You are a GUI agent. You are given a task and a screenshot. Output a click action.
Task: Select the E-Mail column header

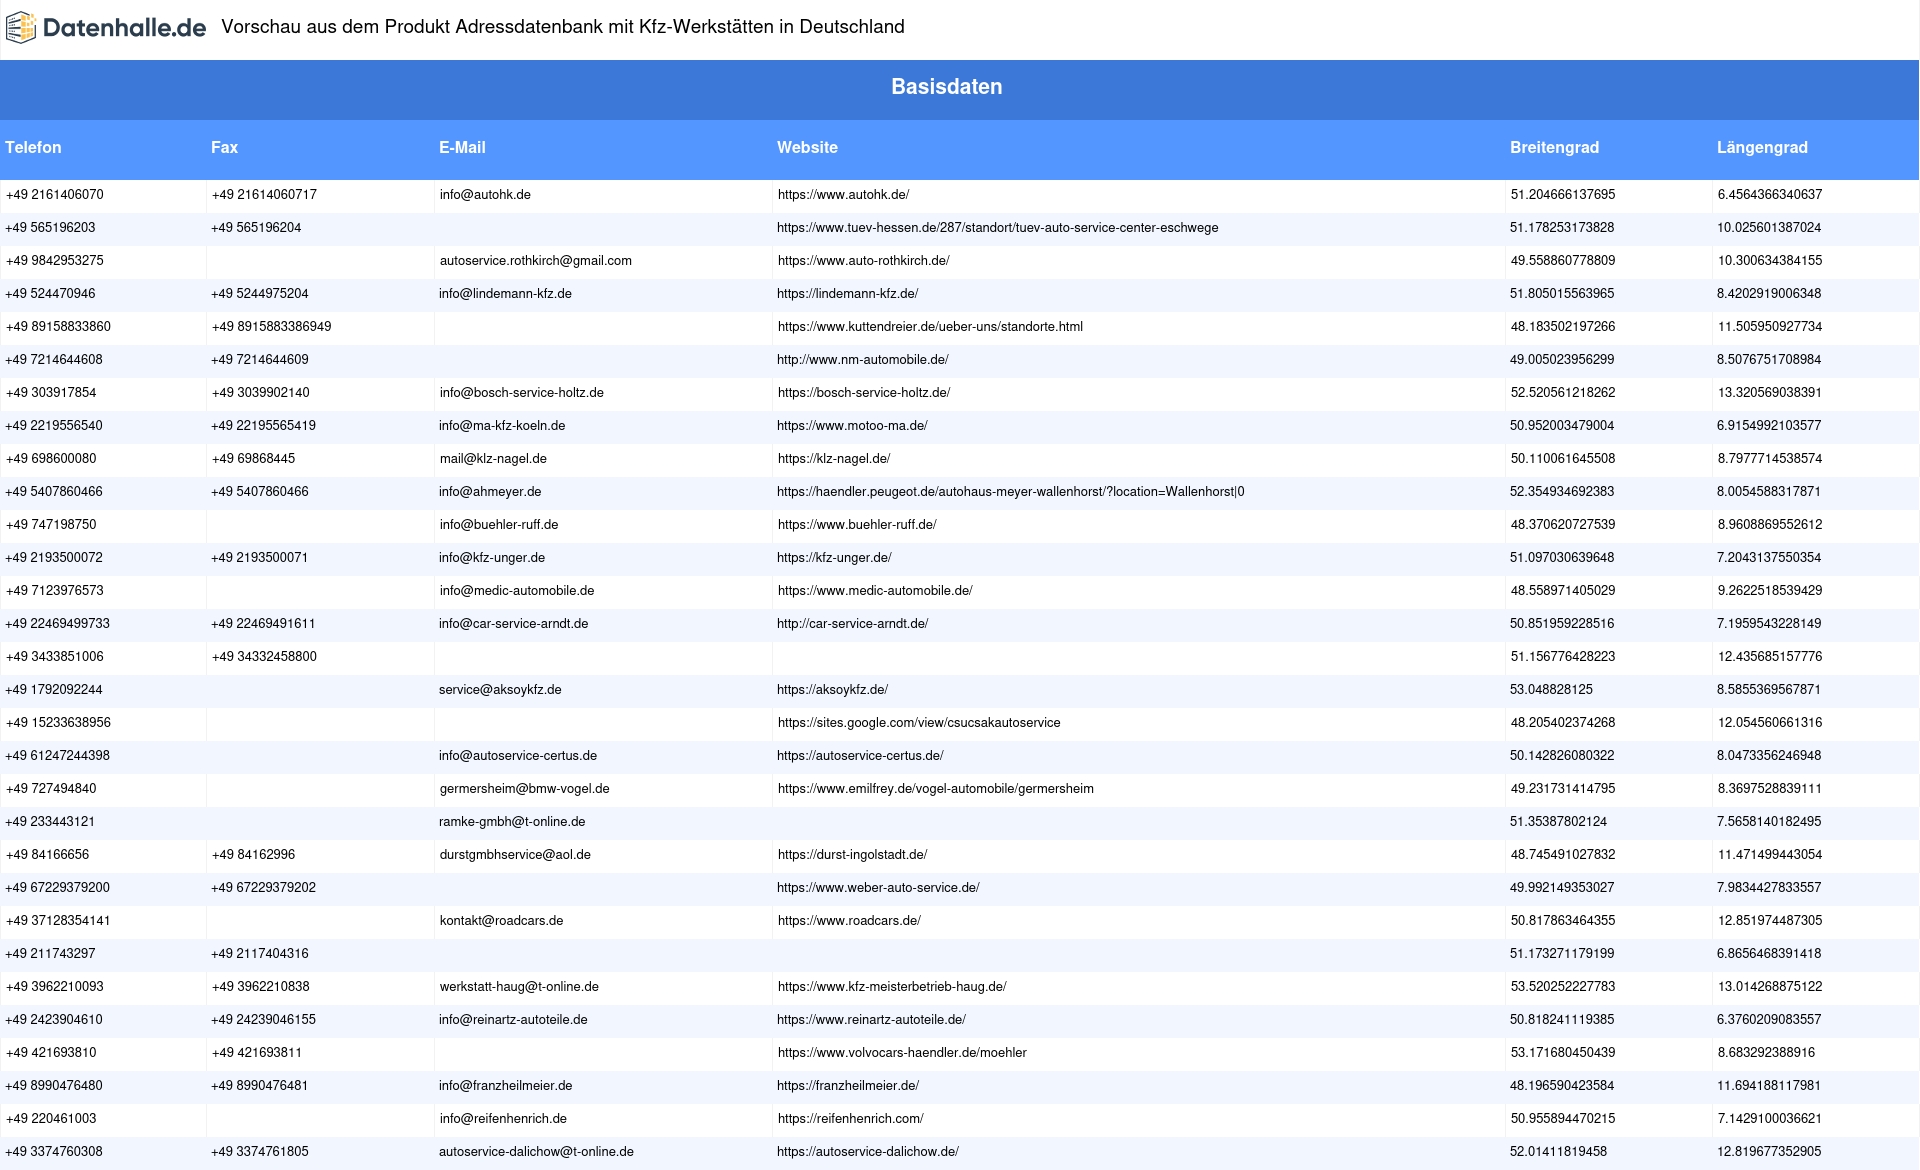tap(462, 147)
